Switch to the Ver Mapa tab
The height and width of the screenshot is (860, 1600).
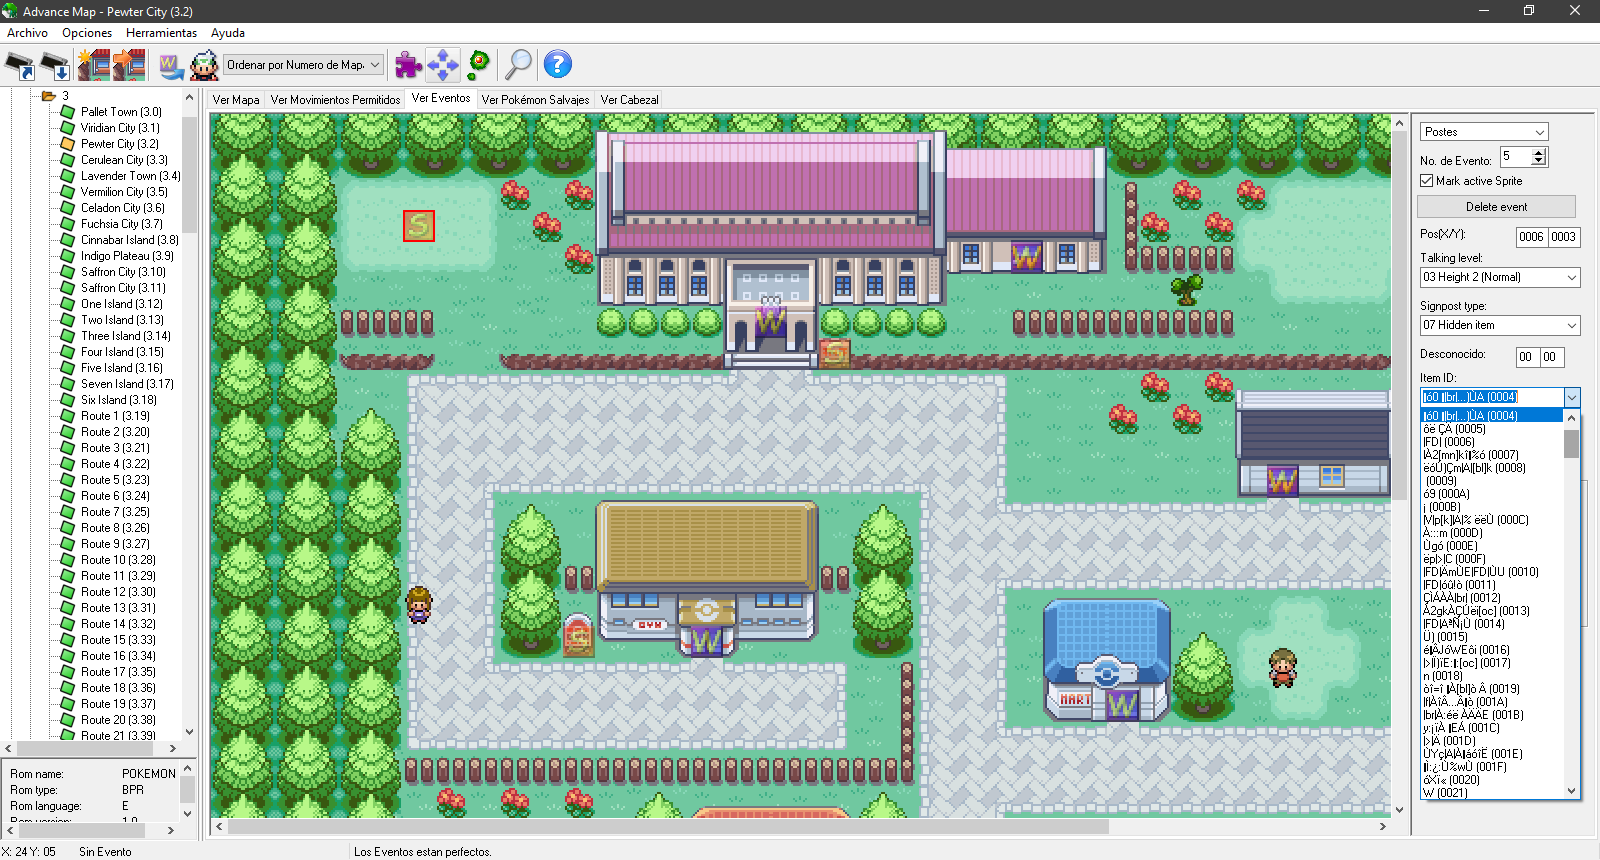[236, 100]
